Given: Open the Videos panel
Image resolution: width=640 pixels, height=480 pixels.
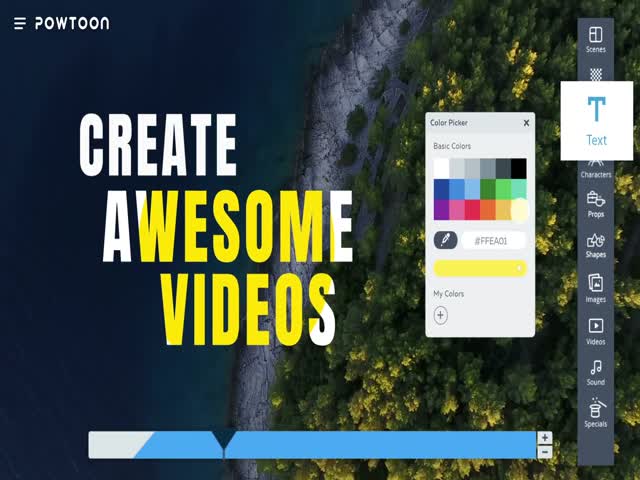Looking at the screenshot, I should coord(595,331).
